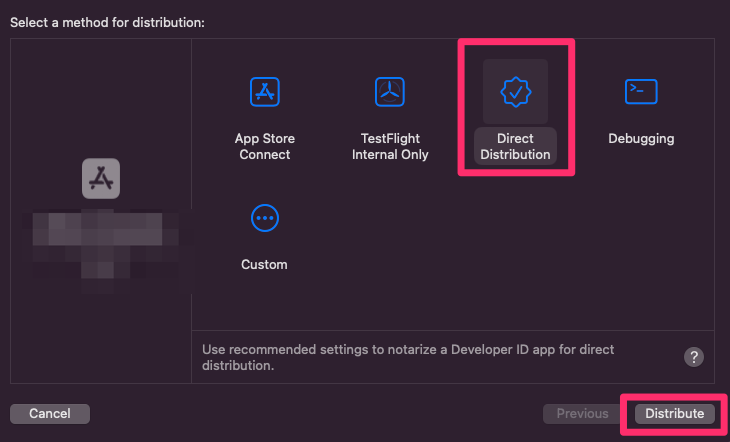Click the notarize Developer ID description text
Image resolution: width=730 pixels, height=442 pixels.
(408, 358)
